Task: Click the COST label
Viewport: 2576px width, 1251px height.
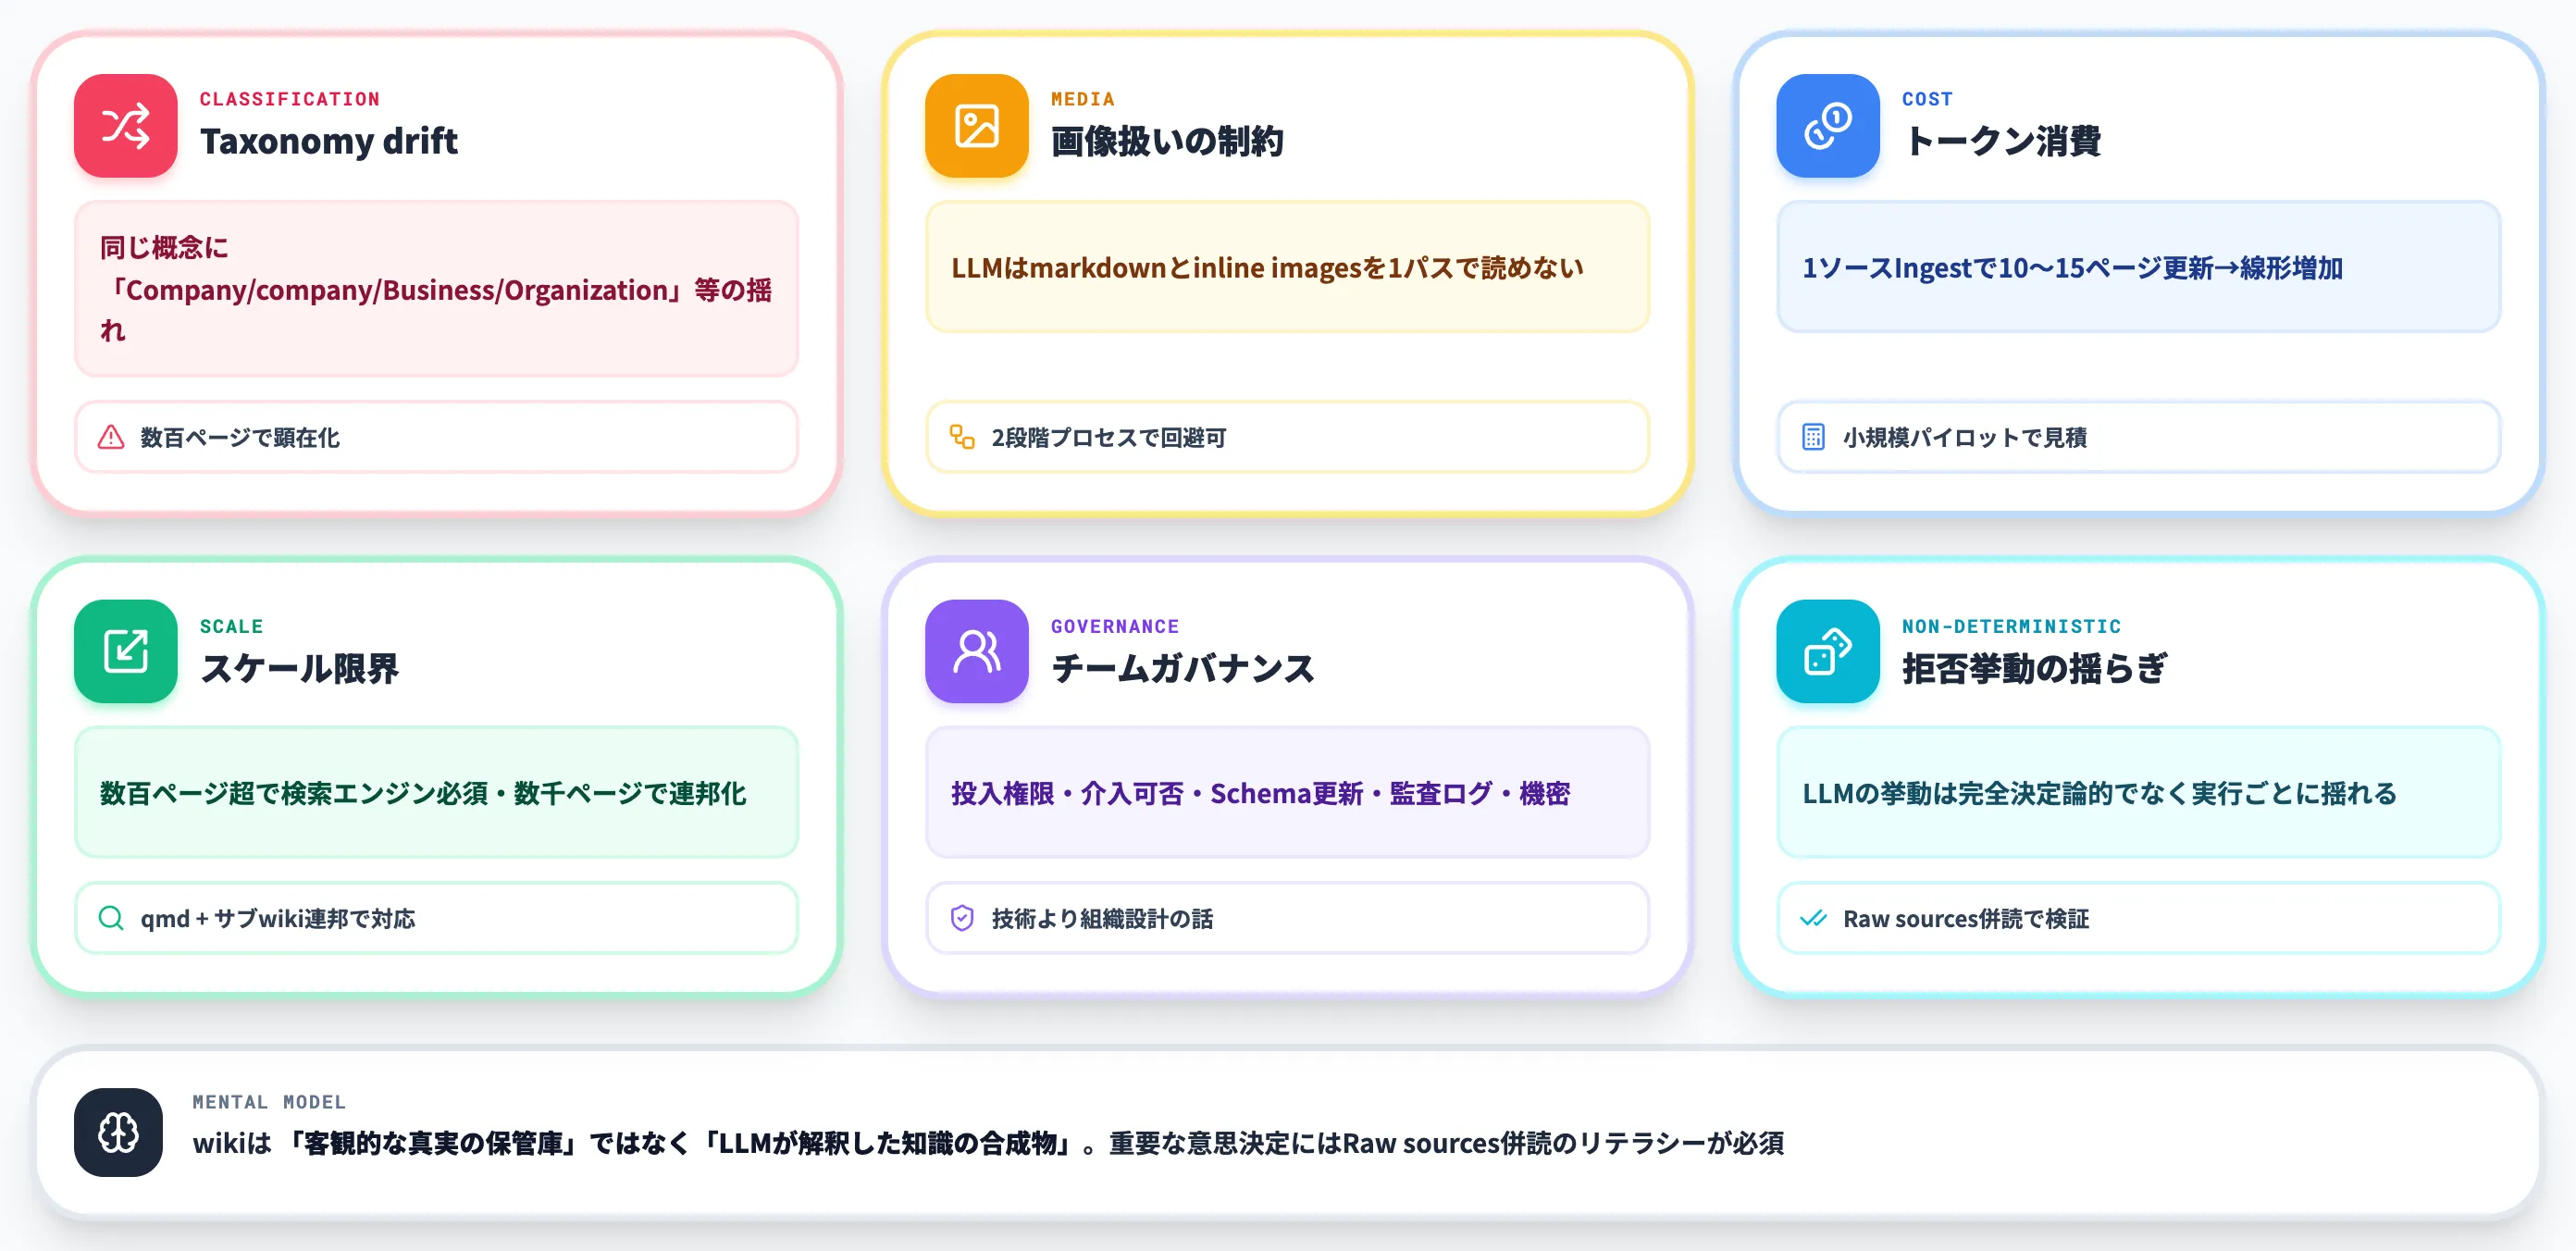Action: pyautogui.click(x=1927, y=99)
